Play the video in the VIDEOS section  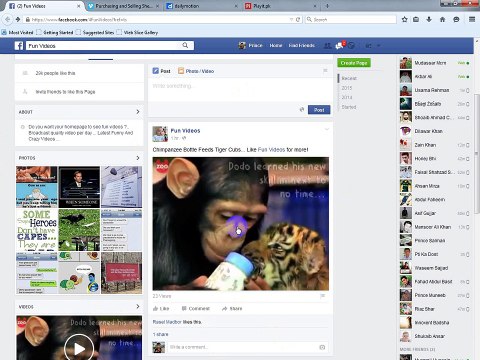point(79,348)
